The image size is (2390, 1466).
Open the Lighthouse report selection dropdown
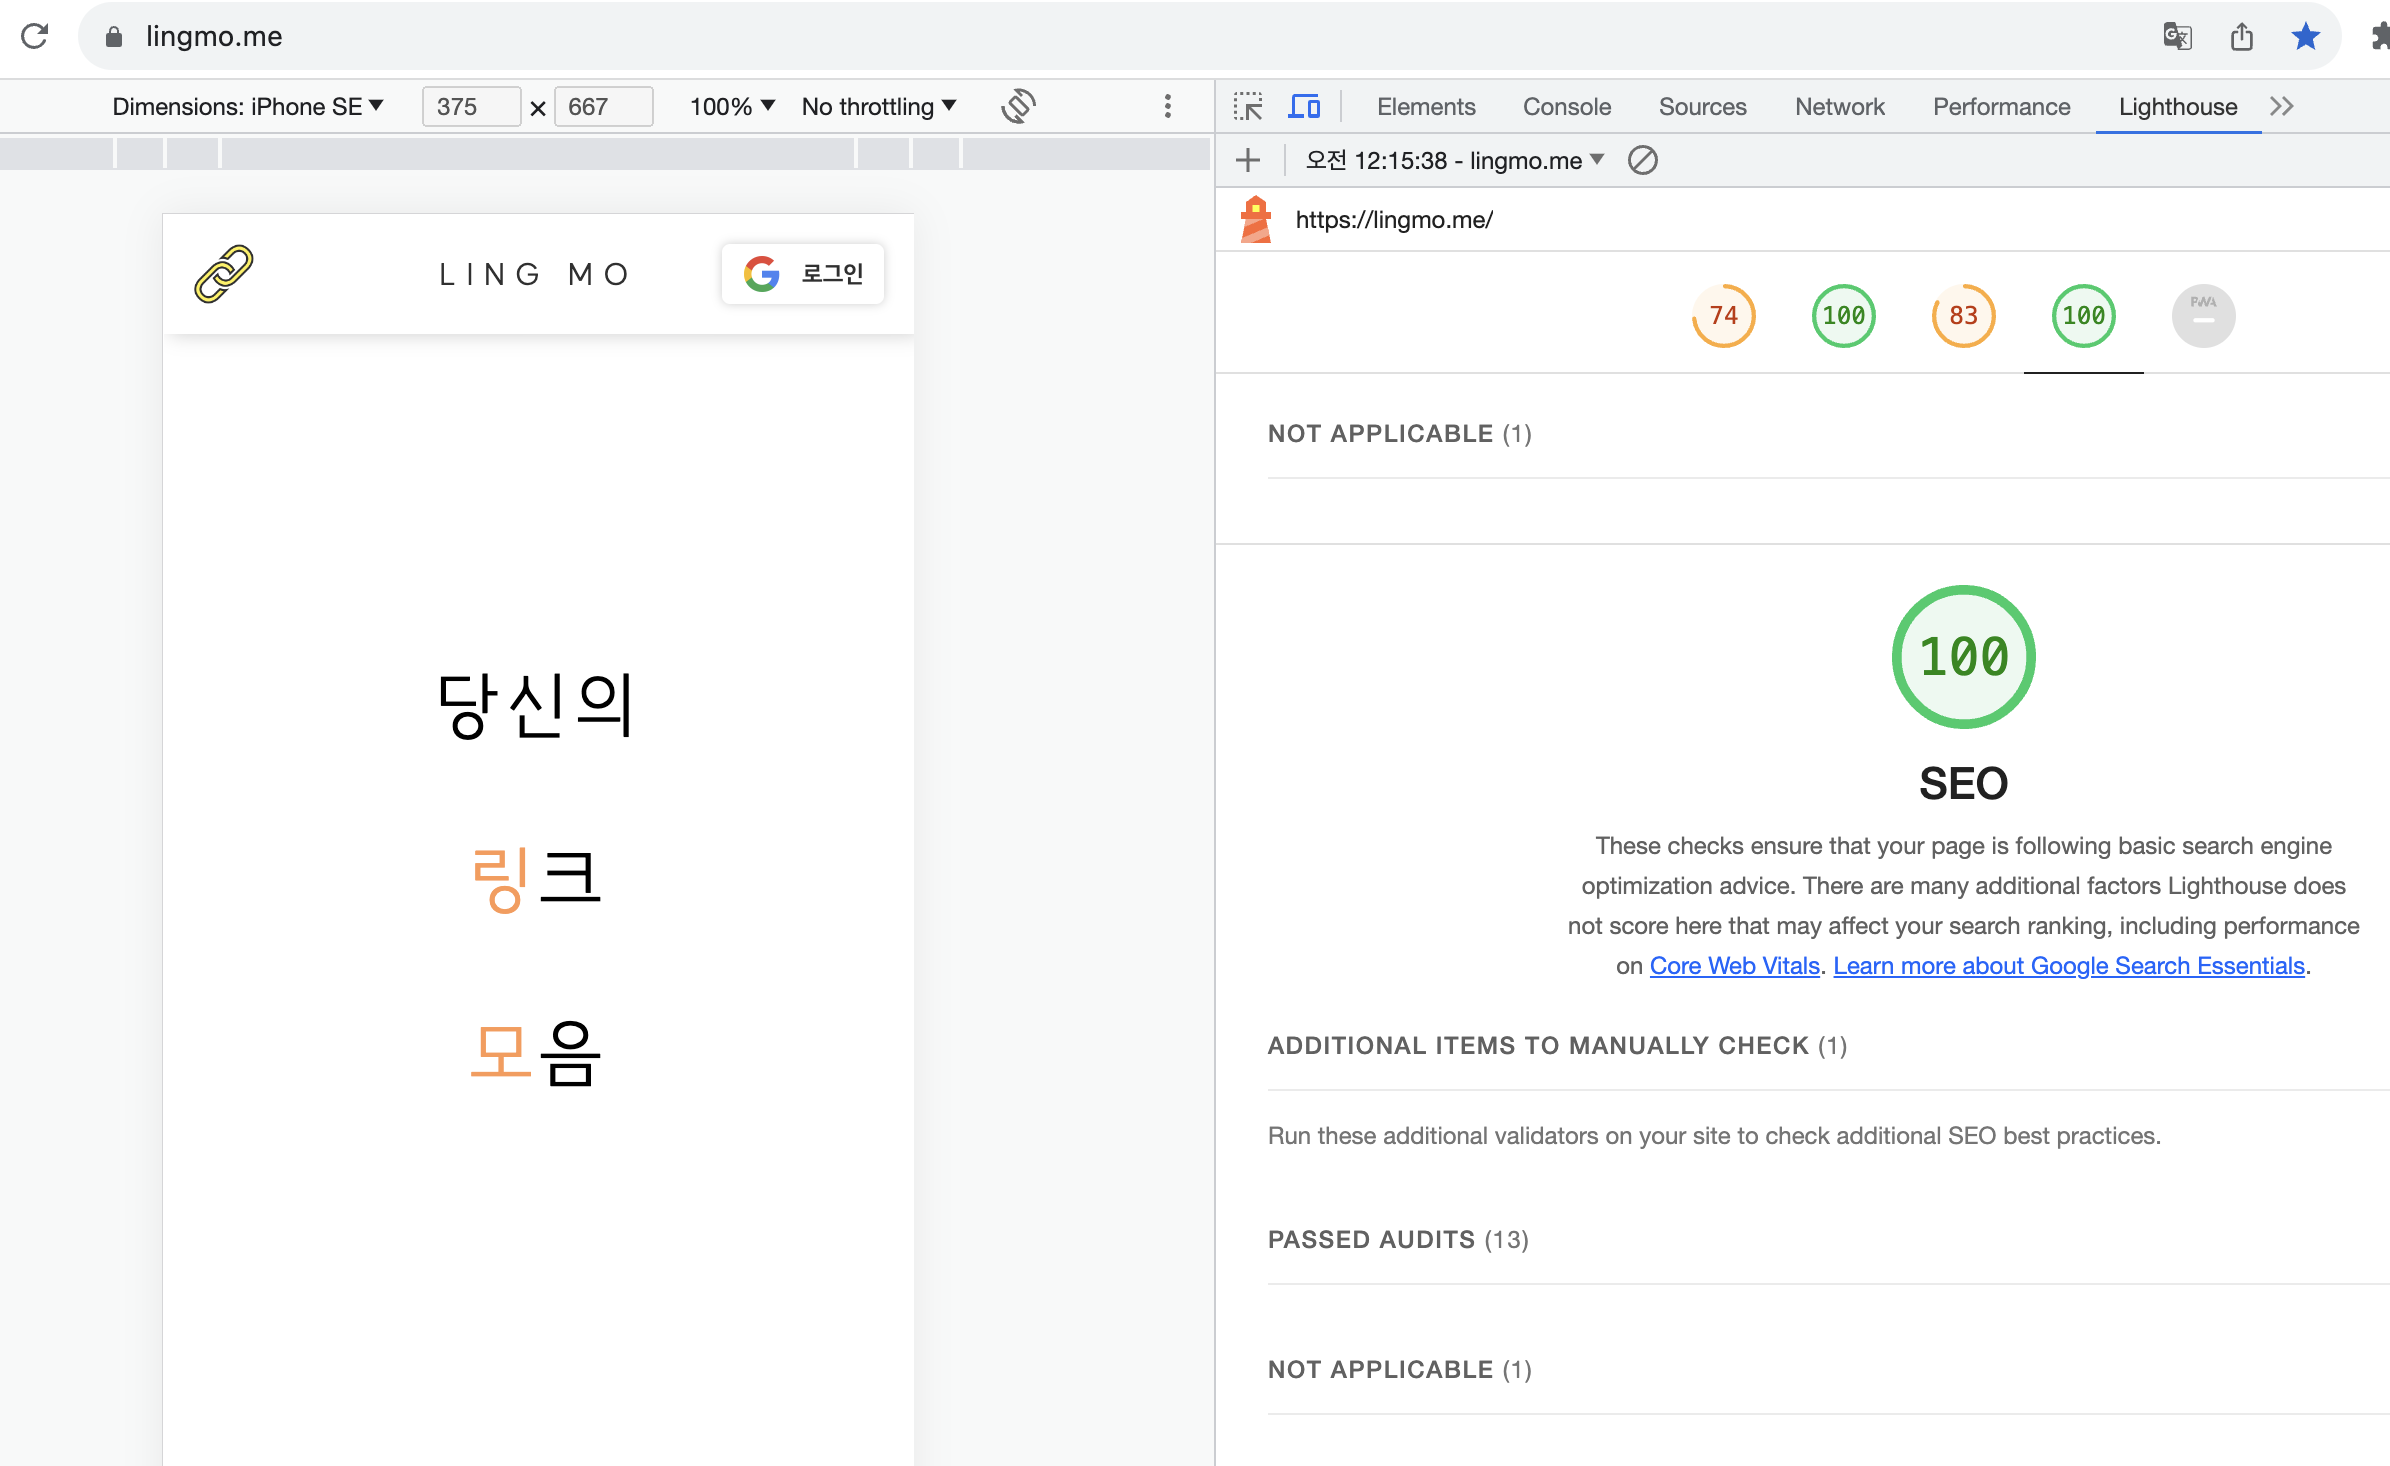(x=1454, y=160)
